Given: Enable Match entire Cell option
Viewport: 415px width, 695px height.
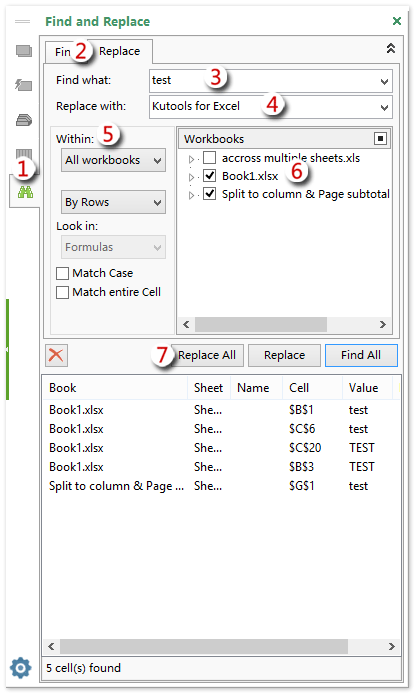Looking at the screenshot, I should coord(63,293).
